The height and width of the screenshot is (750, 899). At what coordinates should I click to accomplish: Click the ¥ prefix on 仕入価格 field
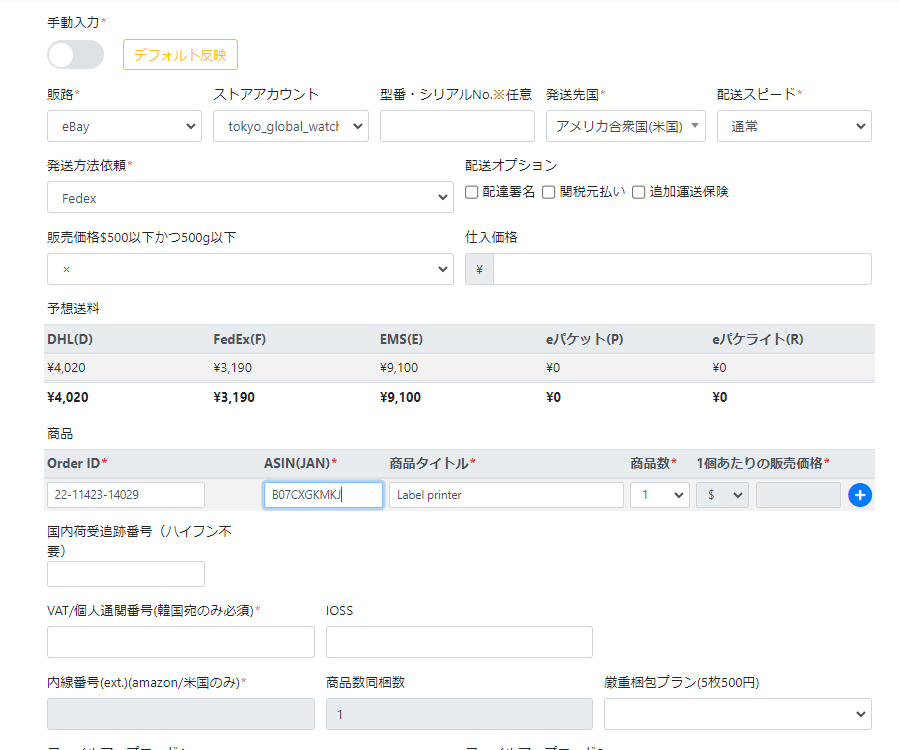479,269
